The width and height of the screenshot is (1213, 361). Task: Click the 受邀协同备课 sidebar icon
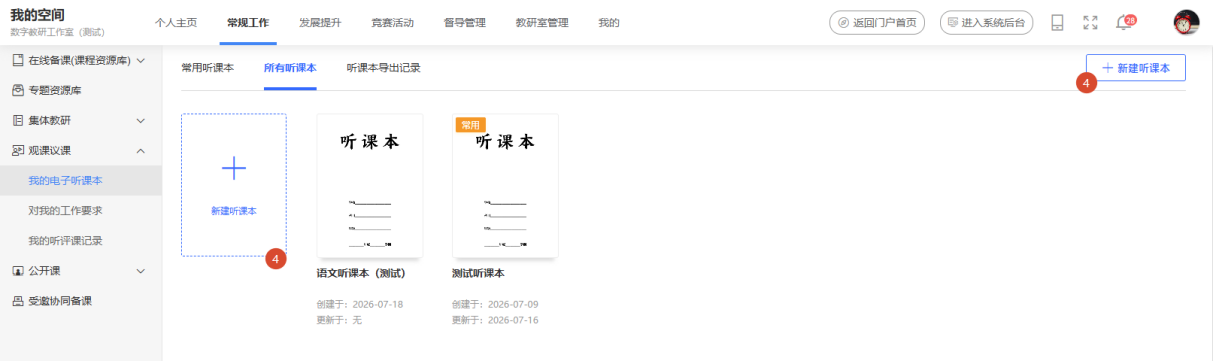pos(17,300)
